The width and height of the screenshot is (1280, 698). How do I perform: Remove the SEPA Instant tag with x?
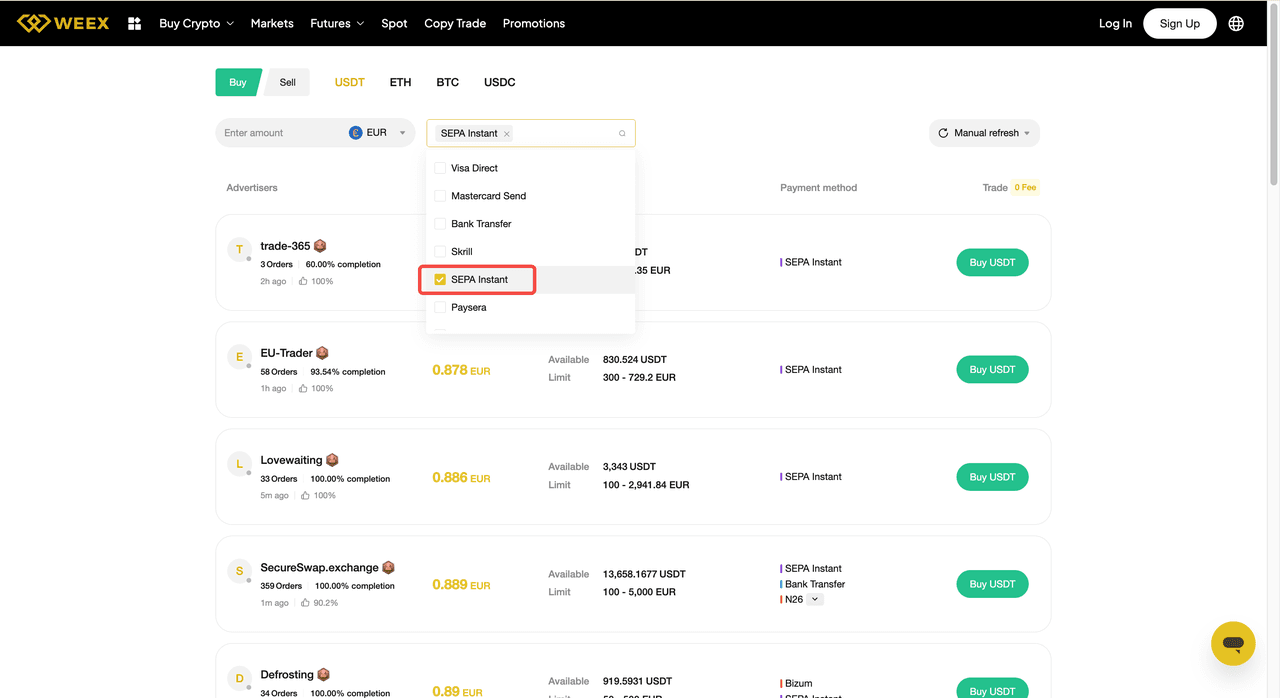(x=507, y=134)
